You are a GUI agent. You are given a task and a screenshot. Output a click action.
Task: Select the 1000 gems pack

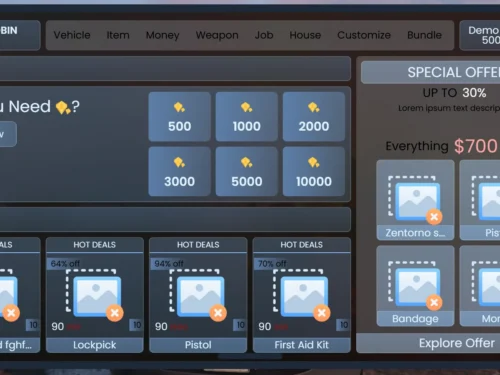[247, 117]
